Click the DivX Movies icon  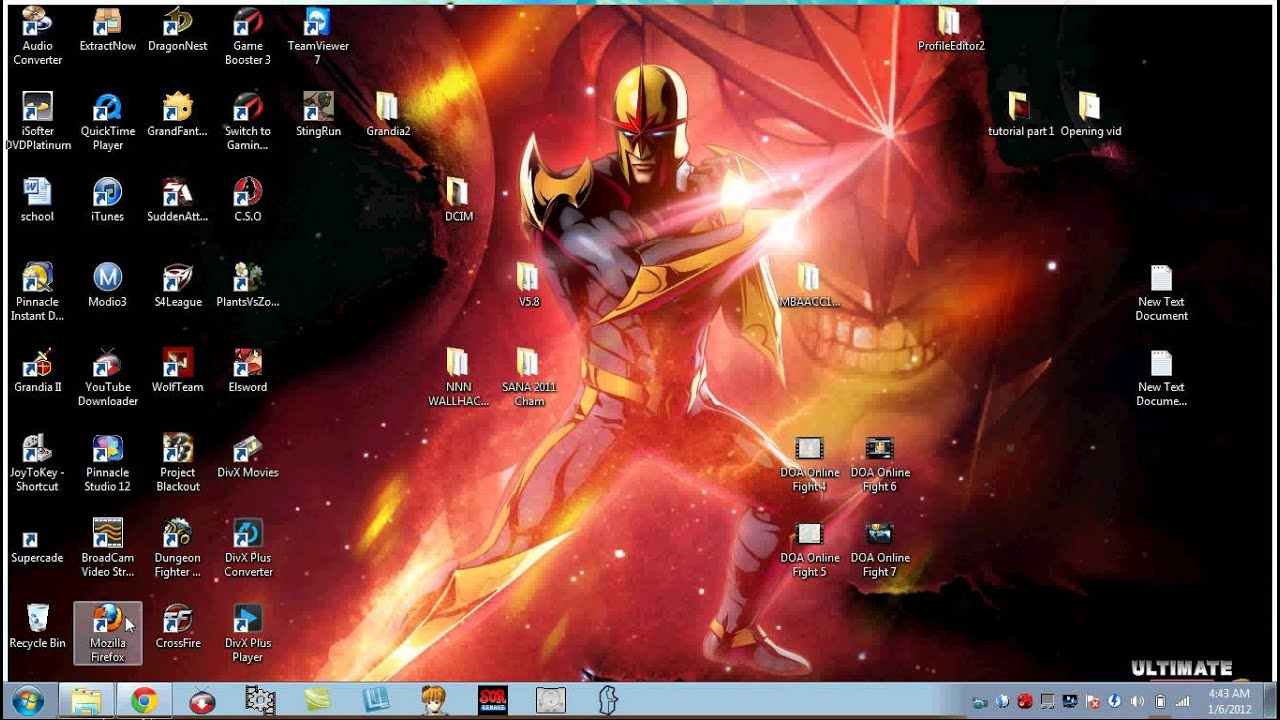248,455
